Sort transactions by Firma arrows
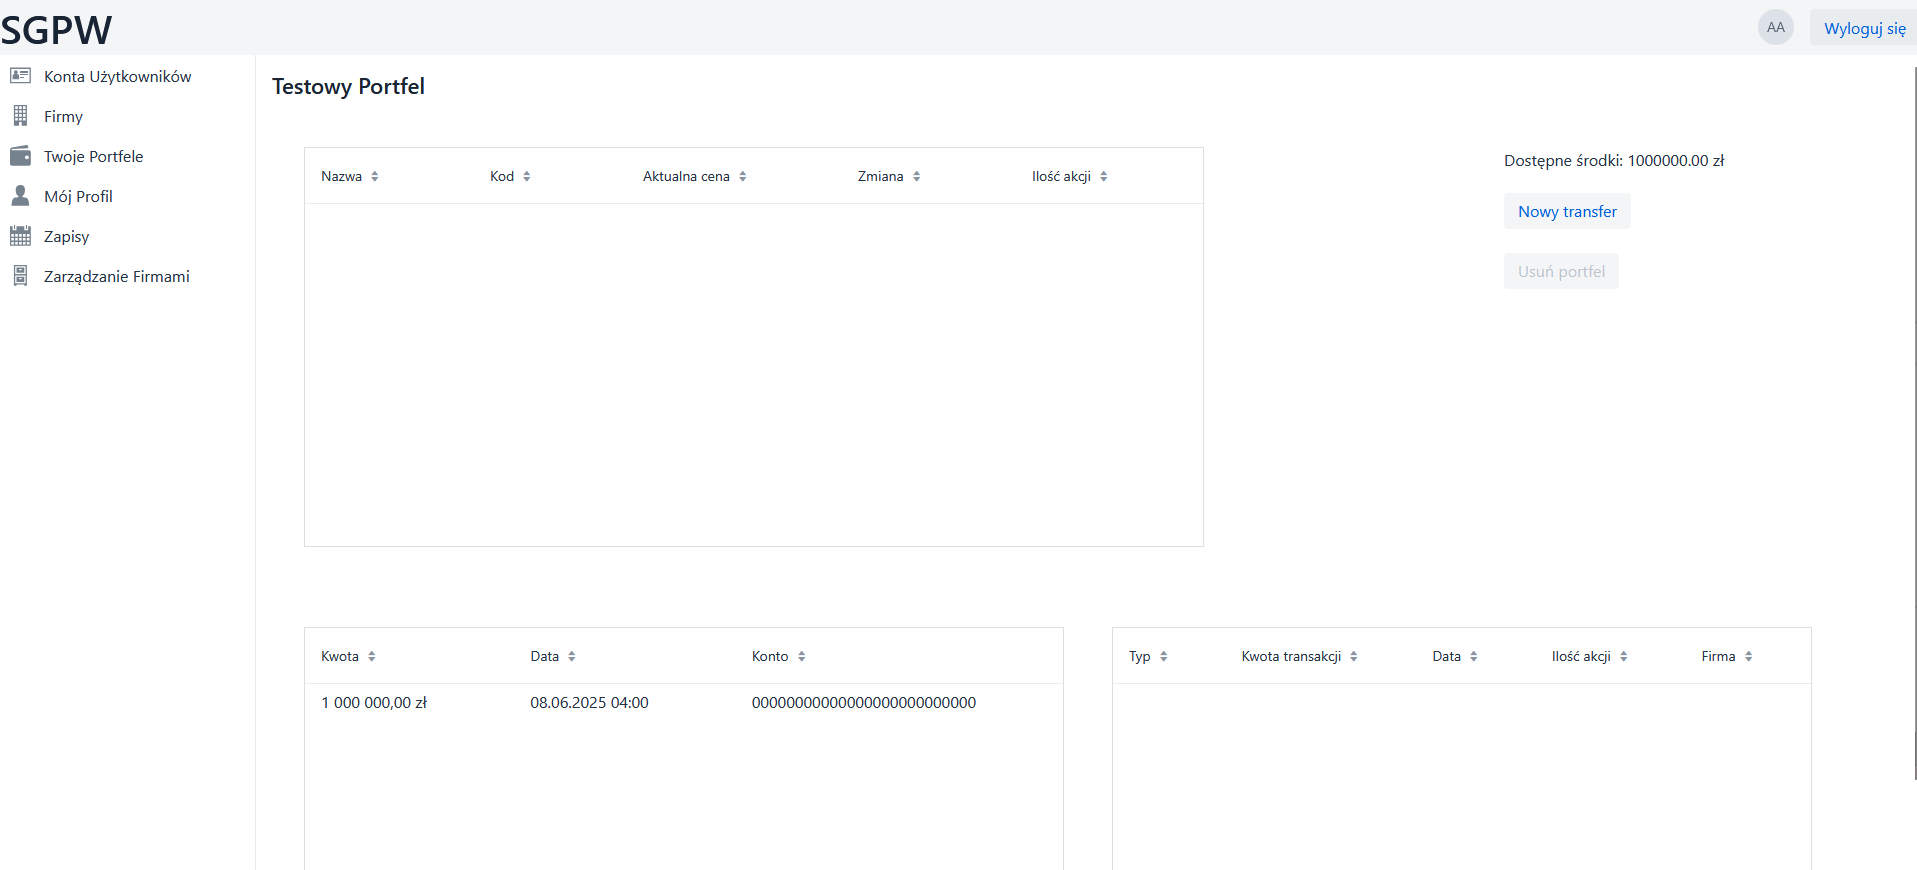Viewport: 1917px width, 870px height. tap(1749, 656)
